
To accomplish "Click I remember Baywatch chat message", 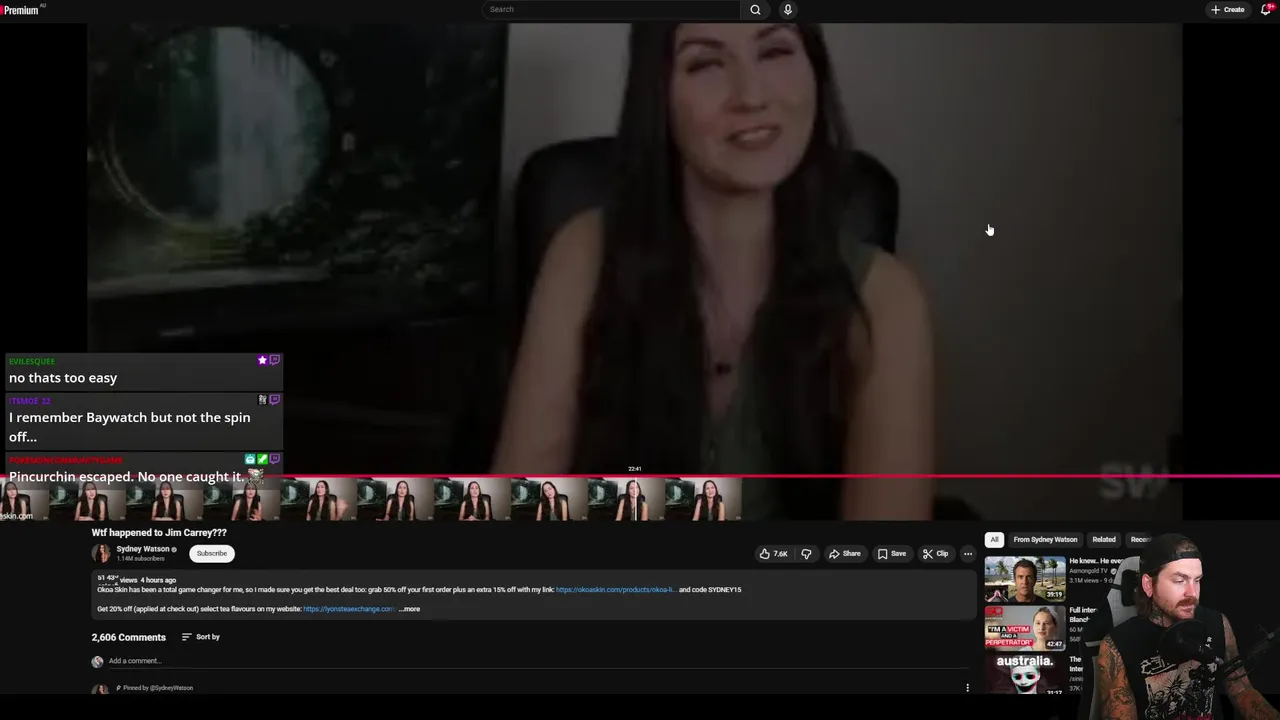I will 130,427.
